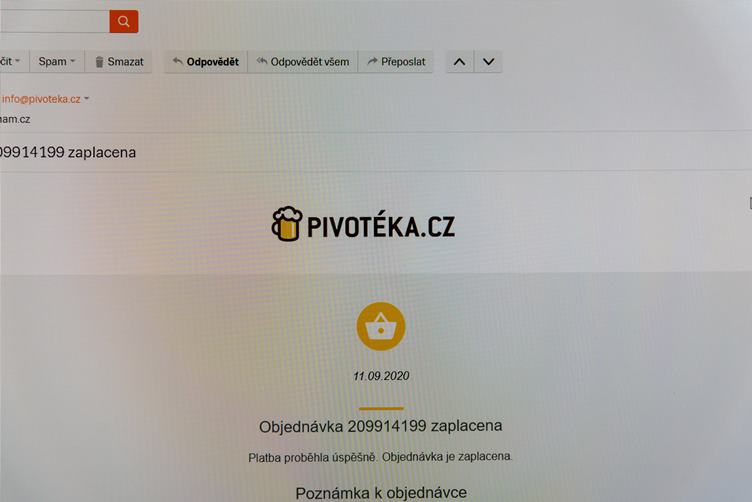This screenshot has width=752, height=502.
Task: Click the forward arrow icon
Action: coord(372,61)
